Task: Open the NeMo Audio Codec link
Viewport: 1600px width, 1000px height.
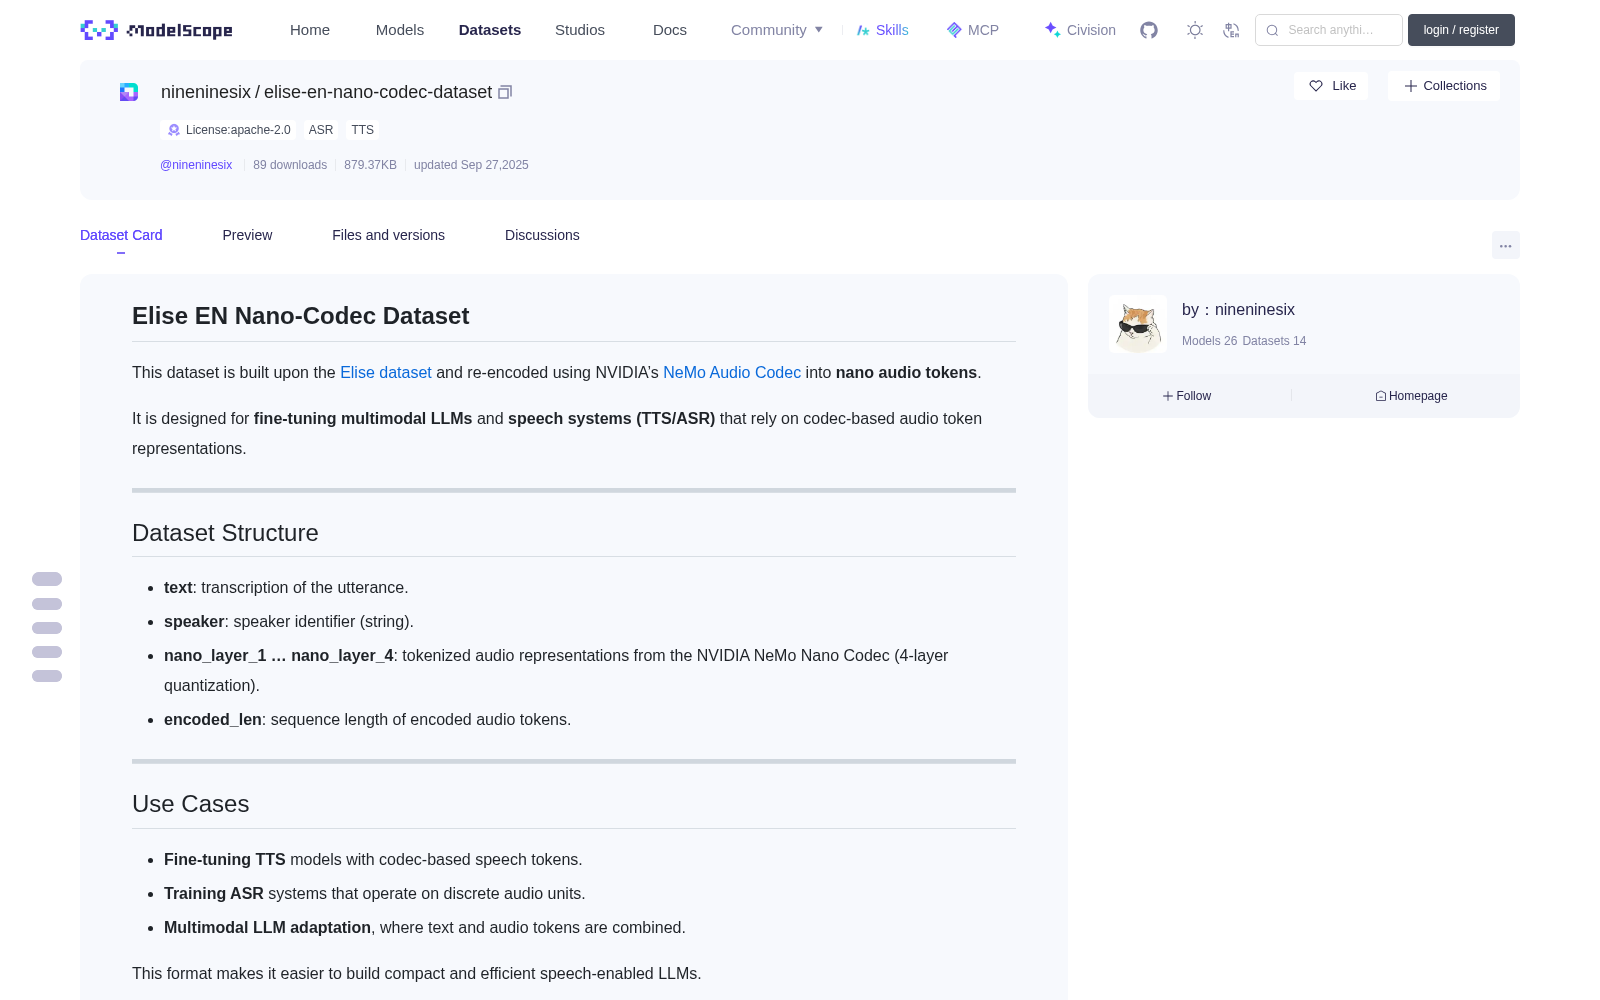Action: (x=732, y=372)
